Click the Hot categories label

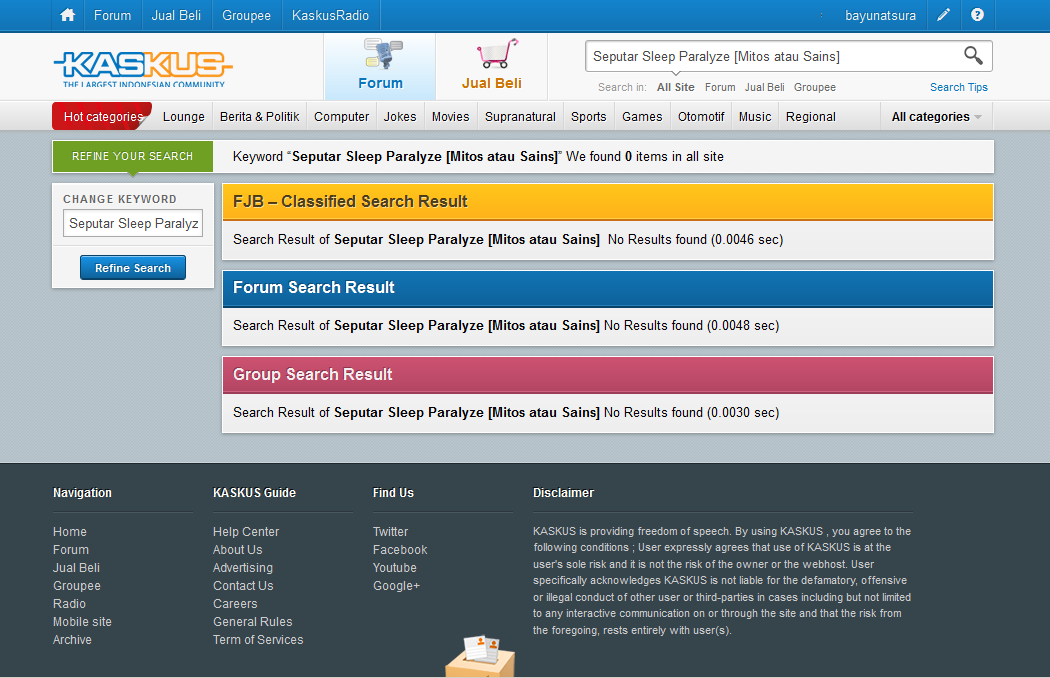click(103, 117)
